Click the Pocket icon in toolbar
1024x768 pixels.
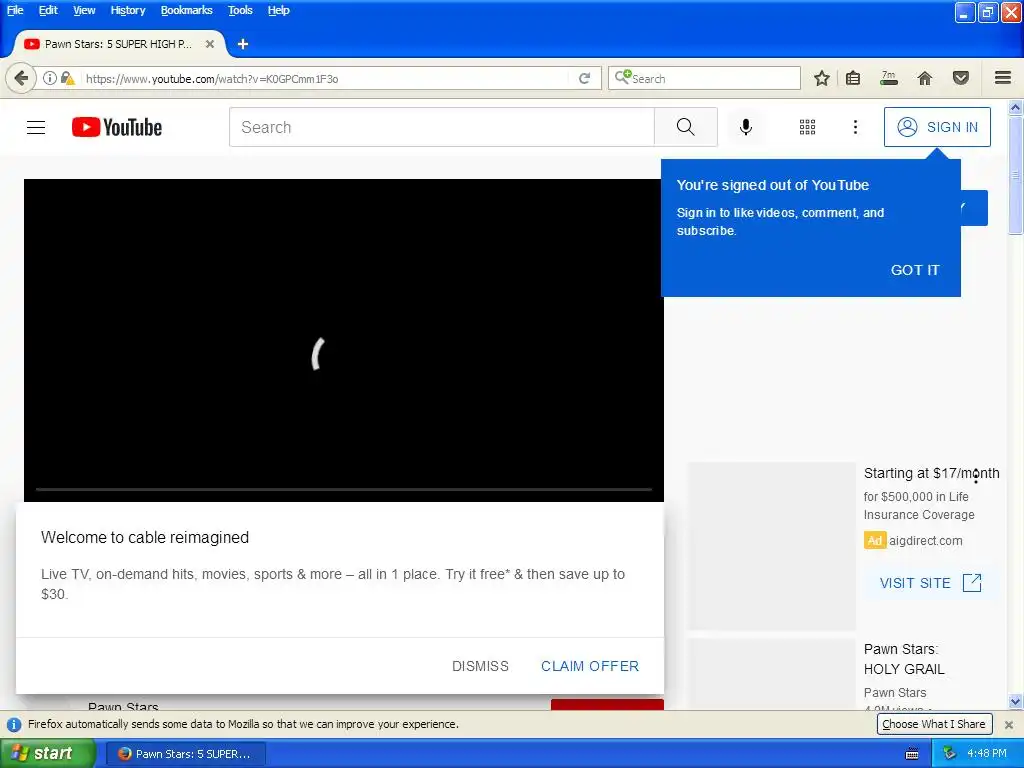(961, 78)
